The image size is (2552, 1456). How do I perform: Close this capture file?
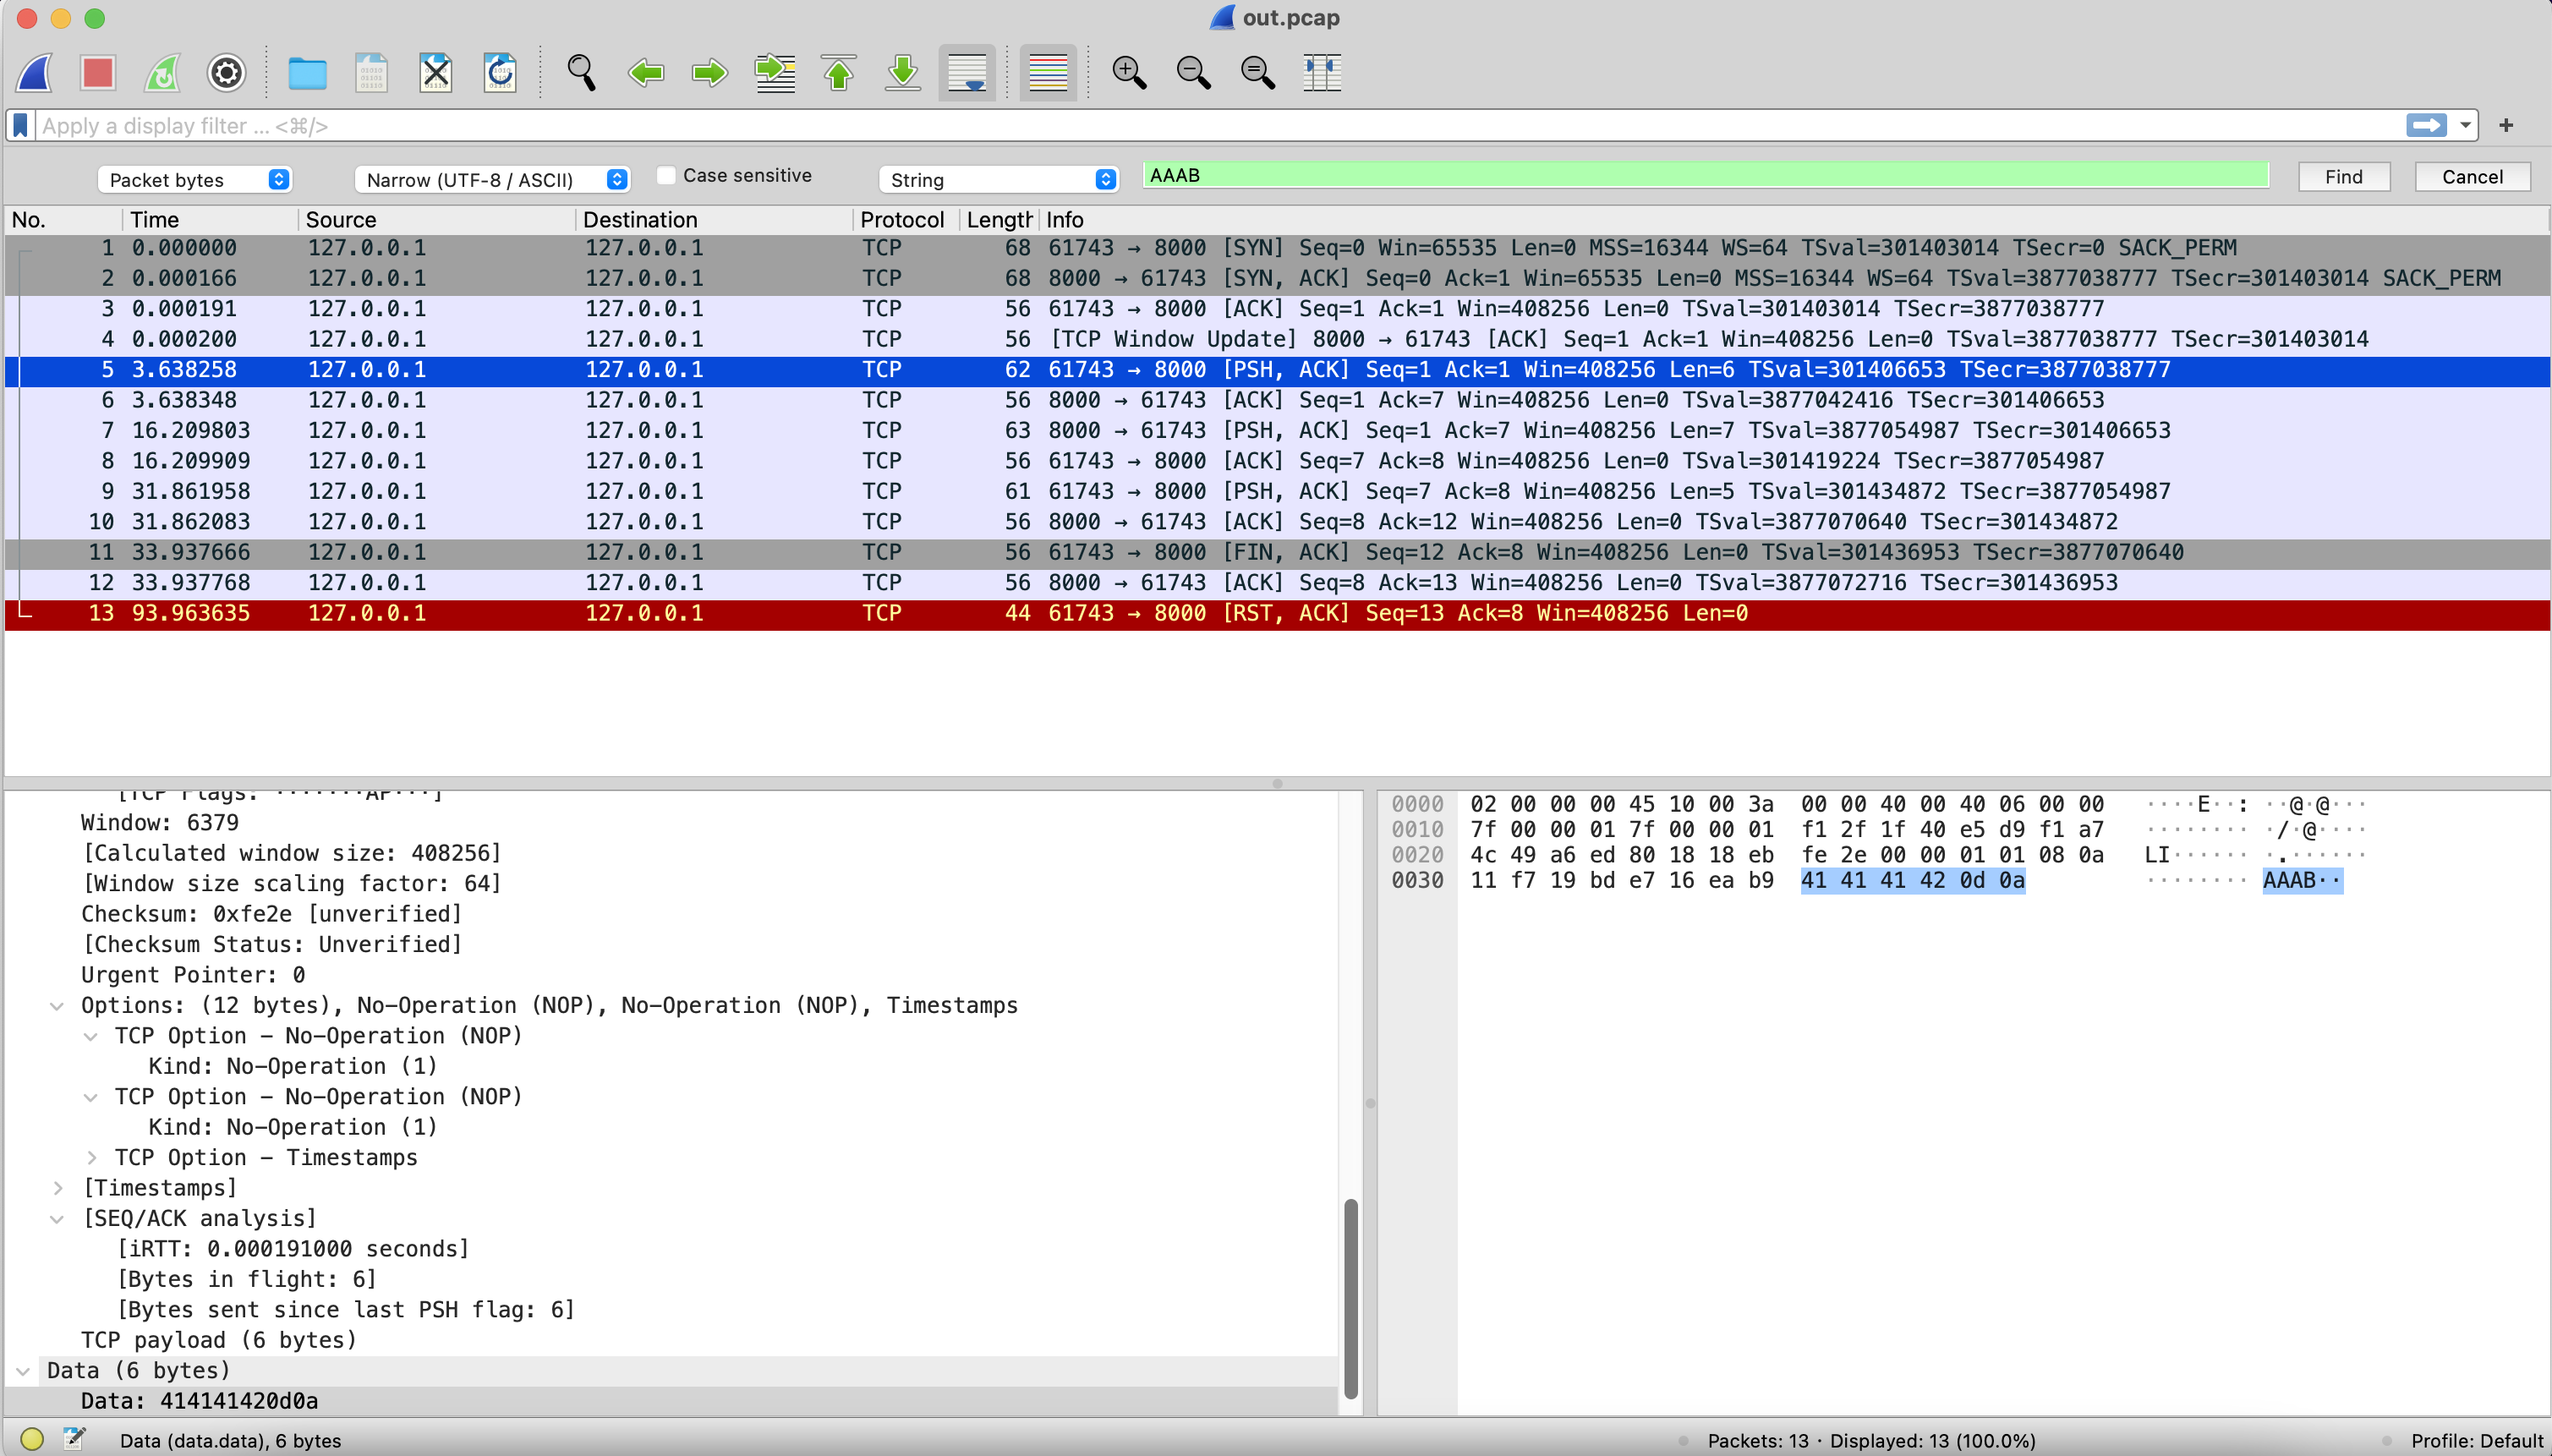point(435,72)
